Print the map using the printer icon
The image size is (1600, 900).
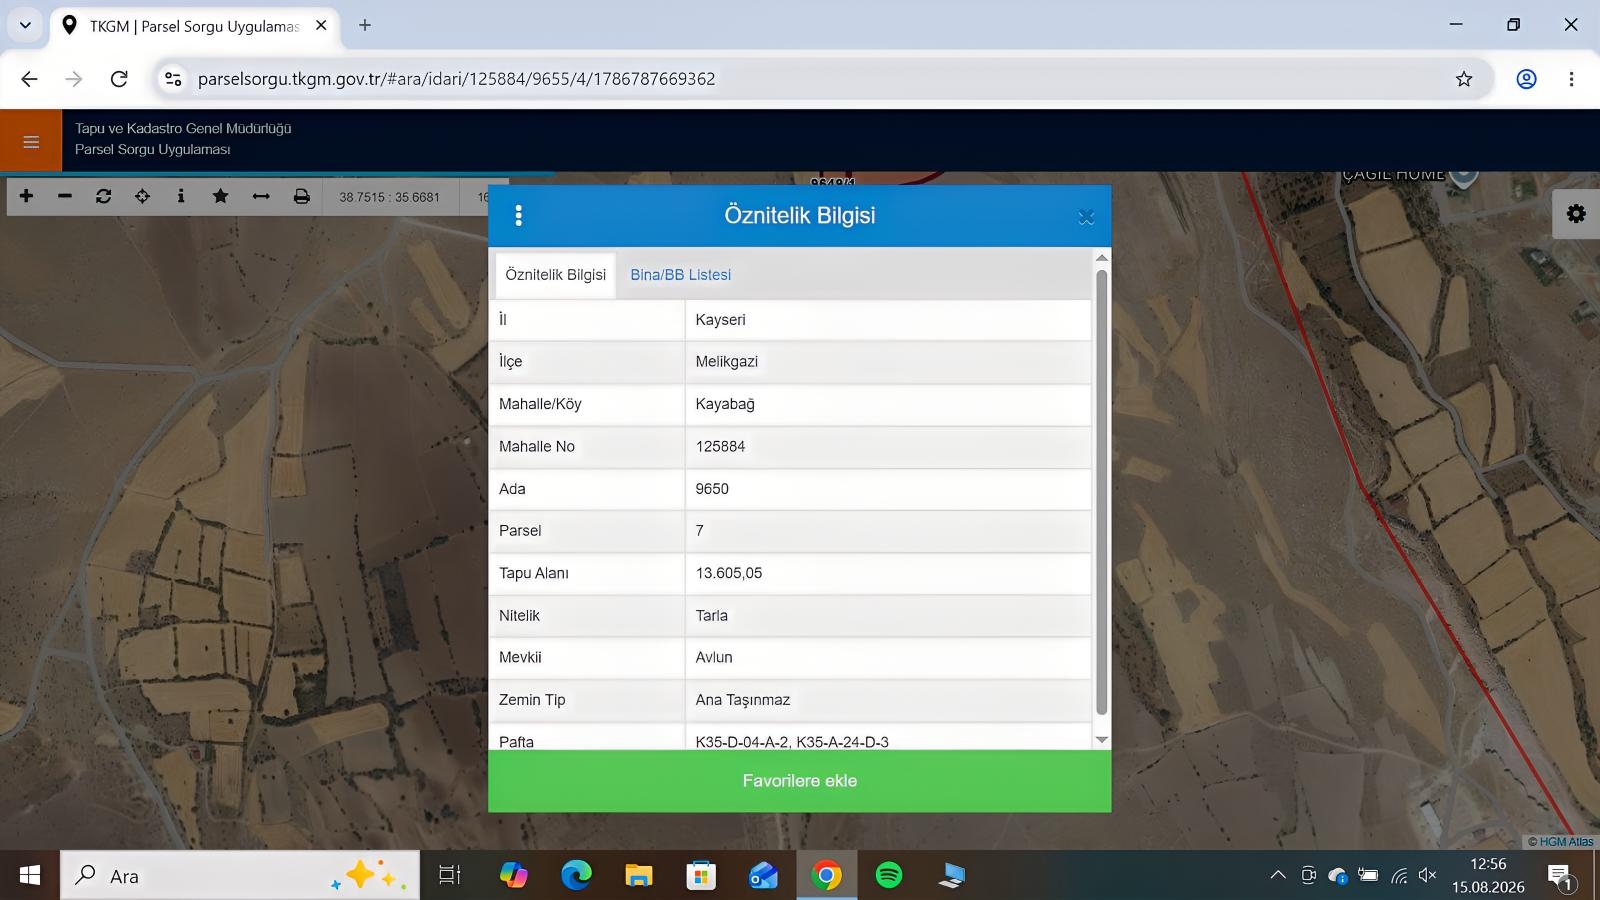click(x=301, y=196)
